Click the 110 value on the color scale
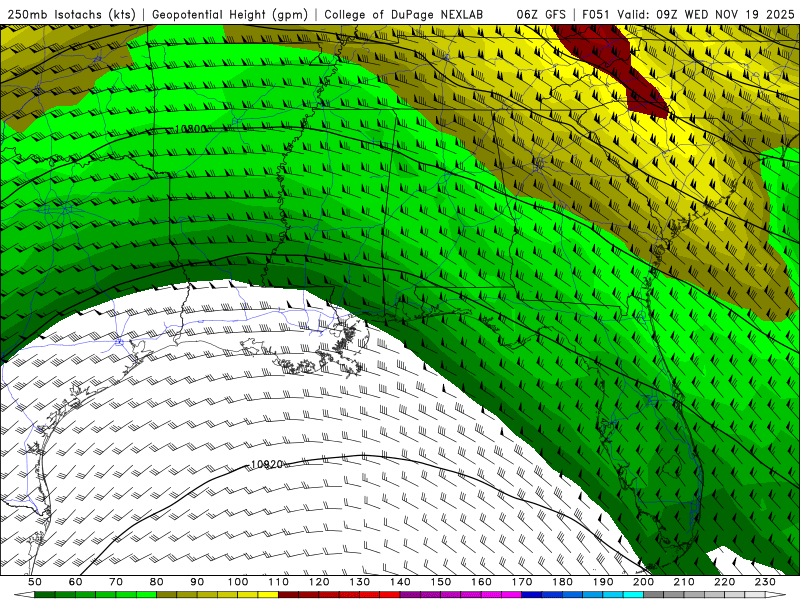The image size is (800, 600). coord(278,582)
